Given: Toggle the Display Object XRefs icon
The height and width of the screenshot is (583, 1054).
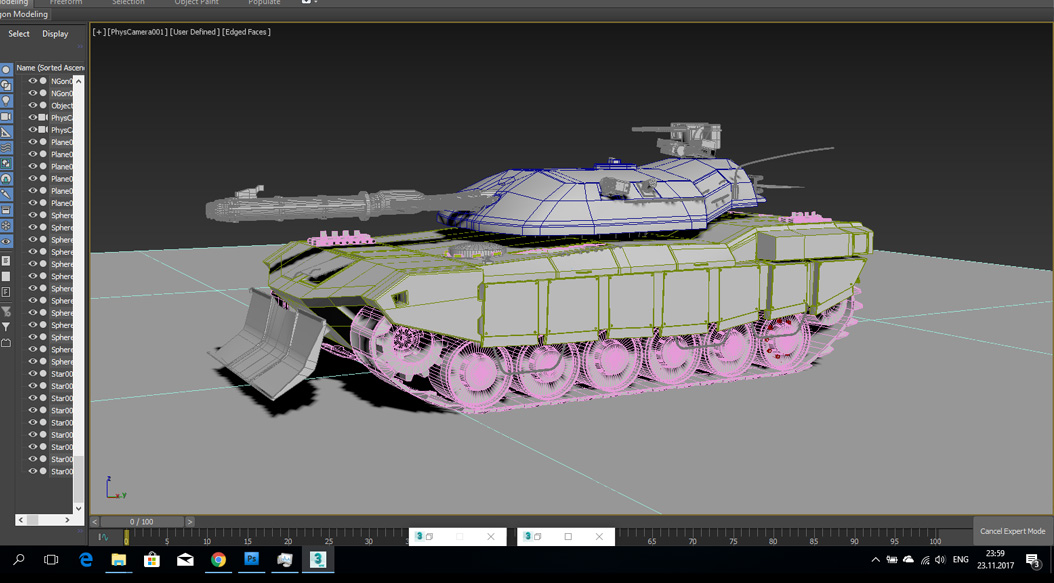Looking at the screenshot, I should click(6, 179).
